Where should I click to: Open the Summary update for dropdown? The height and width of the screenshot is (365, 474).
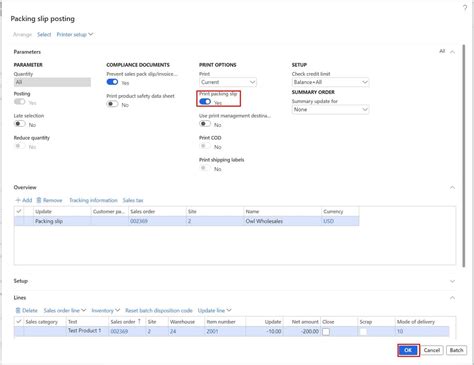click(330, 109)
